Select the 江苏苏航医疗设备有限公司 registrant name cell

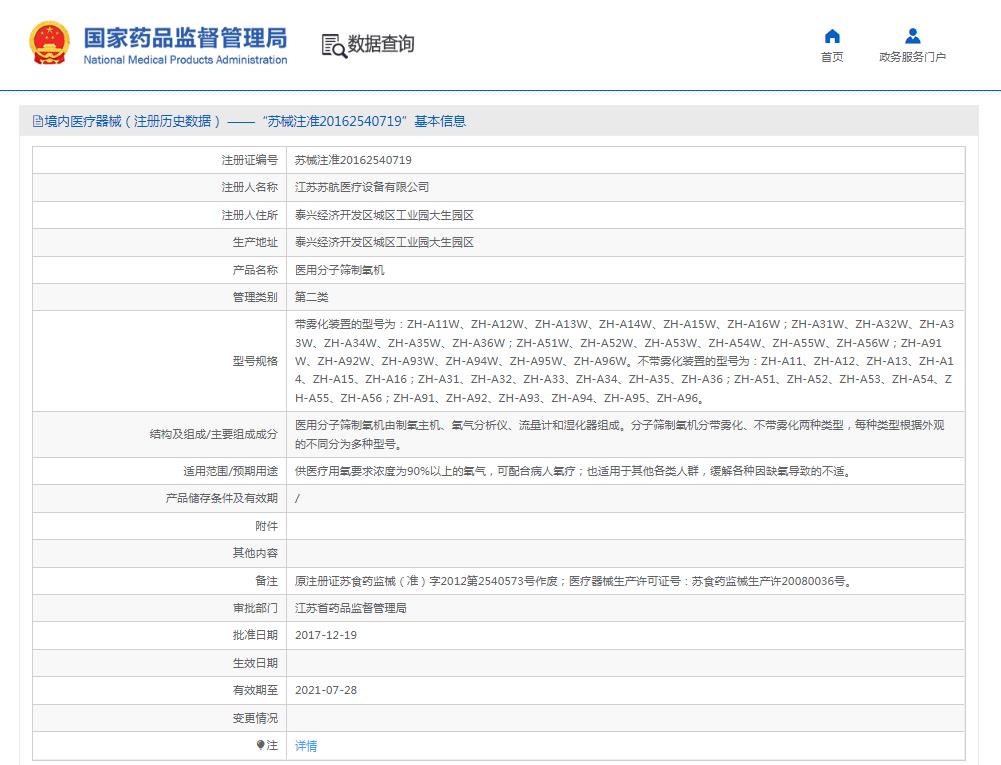click(362, 187)
